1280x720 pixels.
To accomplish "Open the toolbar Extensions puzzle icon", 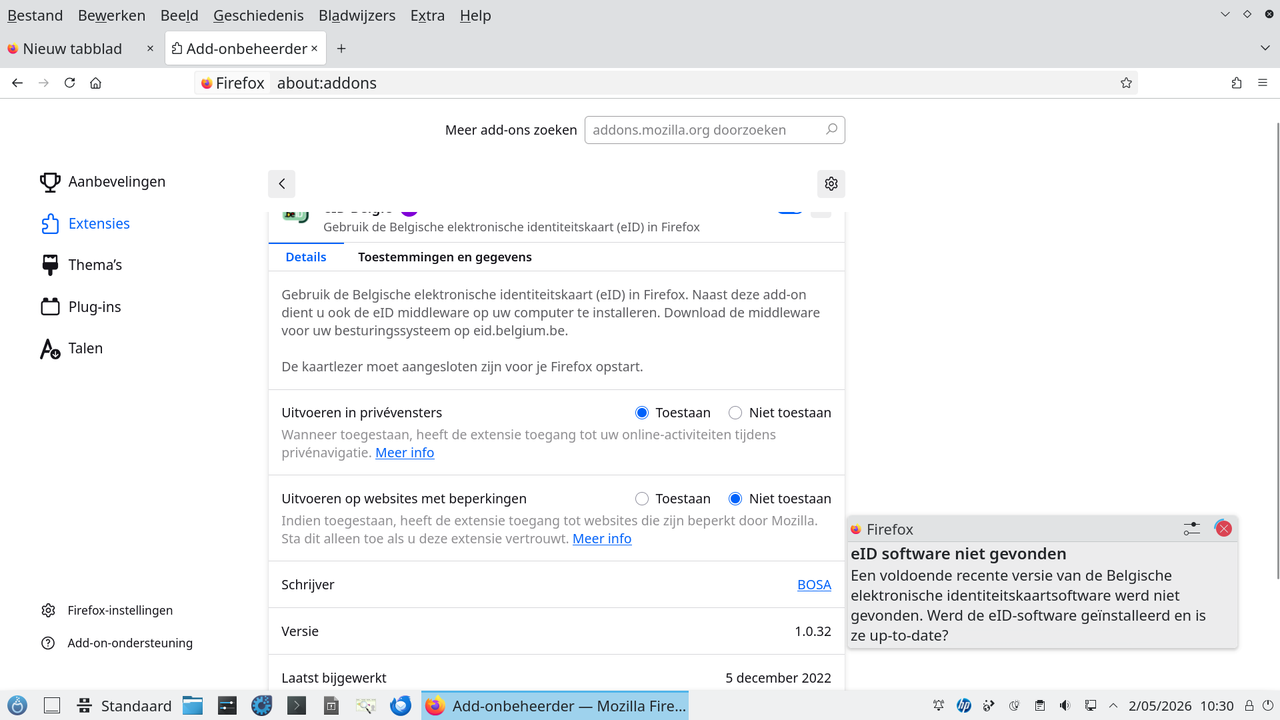I will tap(1237, 83).
